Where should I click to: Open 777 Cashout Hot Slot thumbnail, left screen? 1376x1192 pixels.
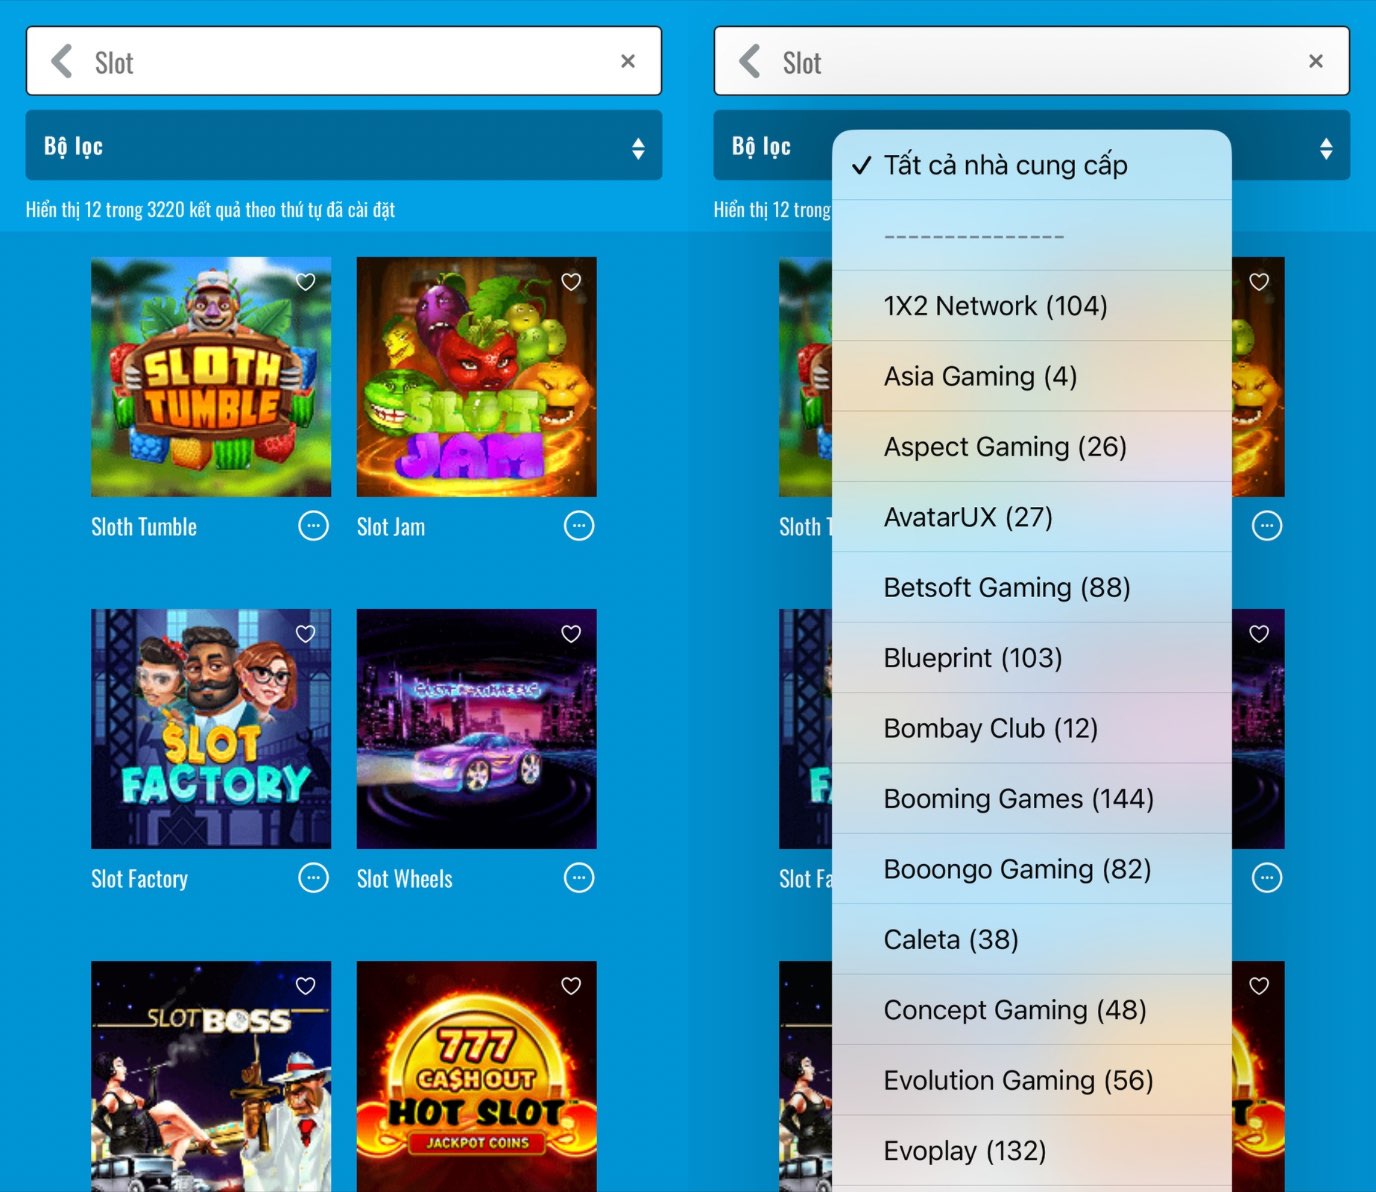pyautogui.click(x=477, y=1076)
